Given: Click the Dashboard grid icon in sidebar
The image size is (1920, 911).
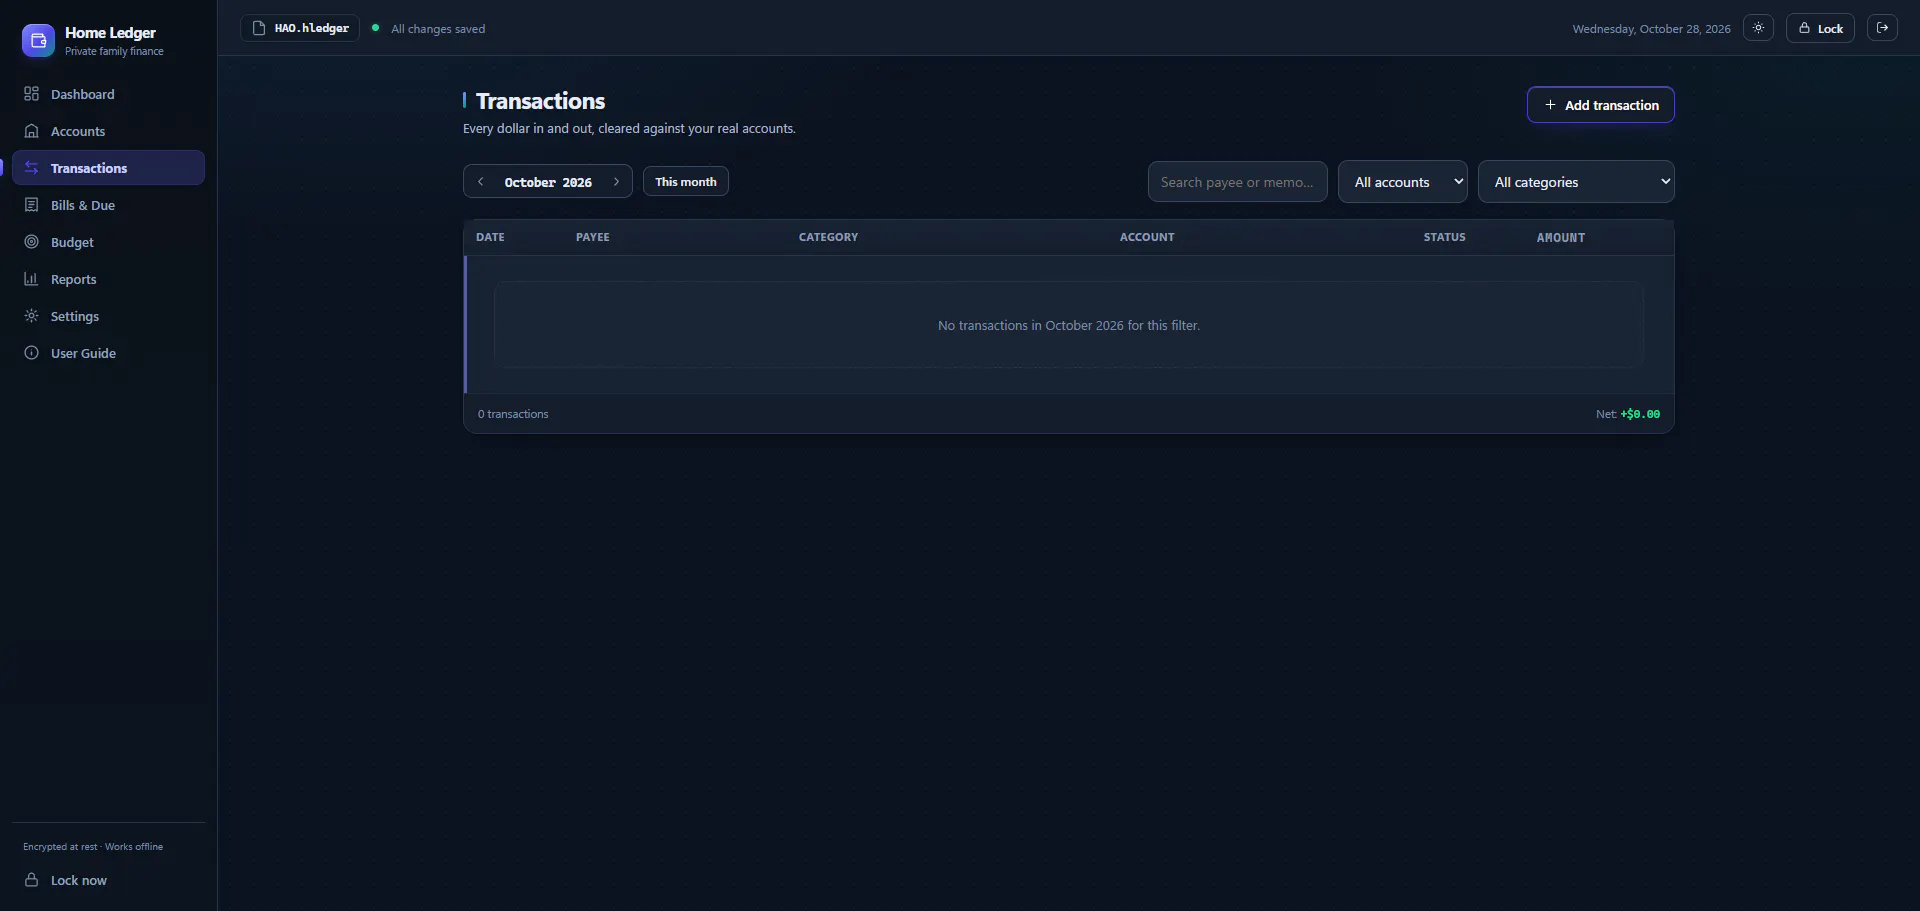Looking at the screenshot, I should click(x=31, y=94).
